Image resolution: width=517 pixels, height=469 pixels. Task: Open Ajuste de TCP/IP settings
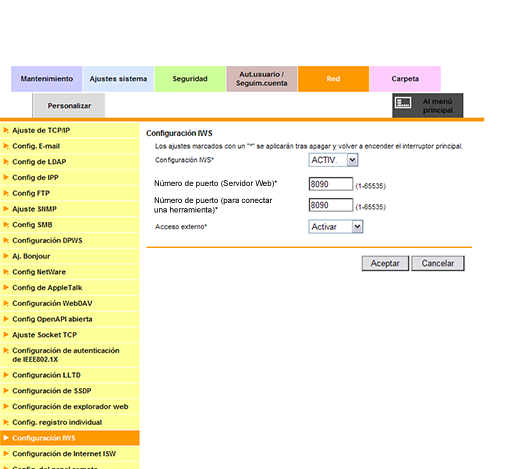click(x=70, y=130)
